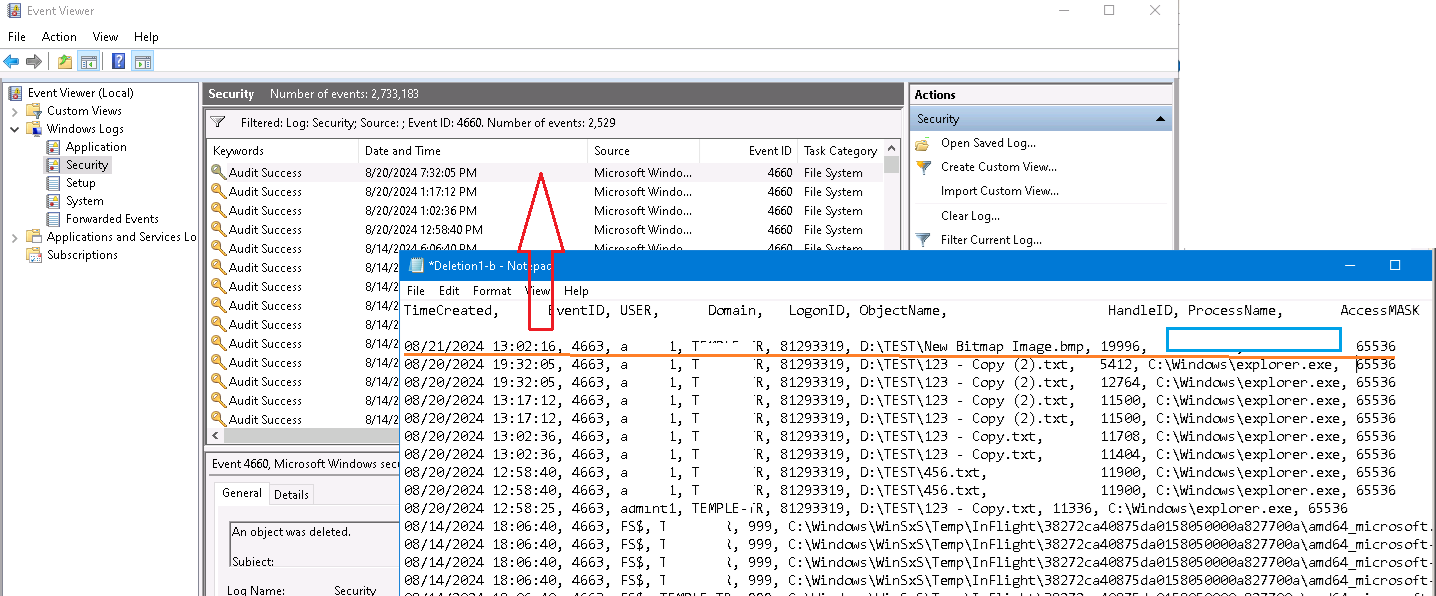
Task: Open the Edit menu in Notepad
Action: [449, 291]
